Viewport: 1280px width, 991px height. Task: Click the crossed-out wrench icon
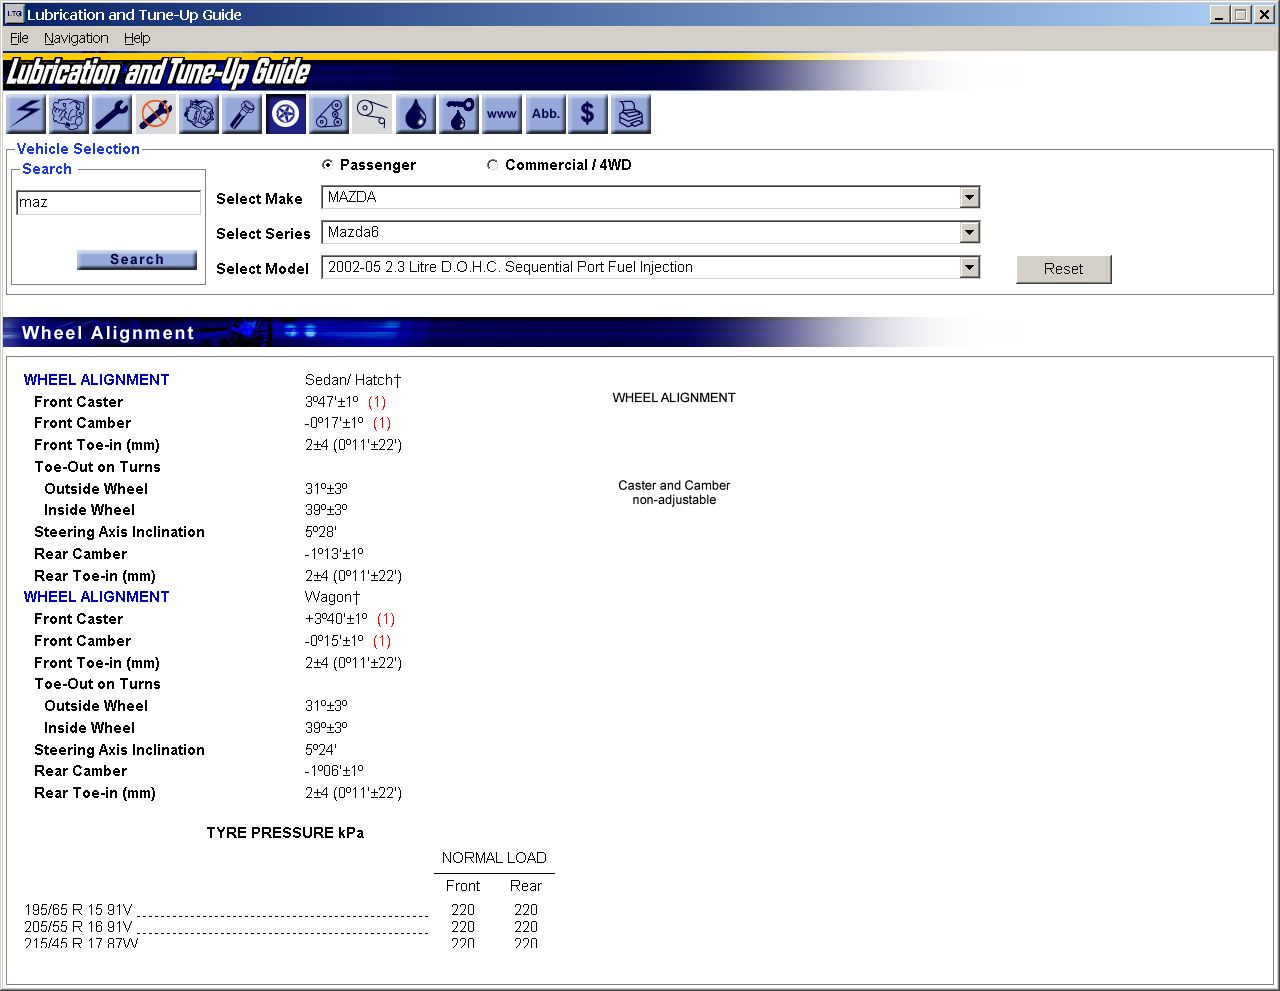[x=155, y=114]
